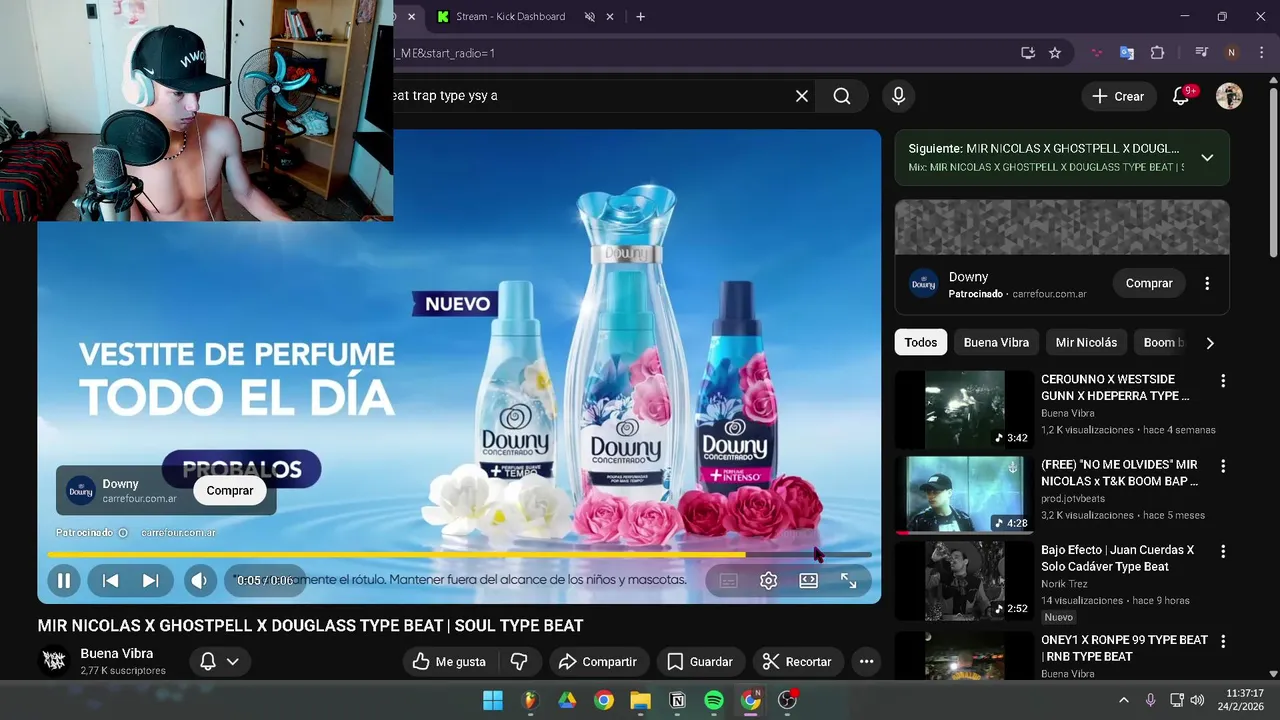The height and width of the screenshot is (720, 1280).
Task: Open the Buena Vibra channel avatar
Action: pos(54,661)
